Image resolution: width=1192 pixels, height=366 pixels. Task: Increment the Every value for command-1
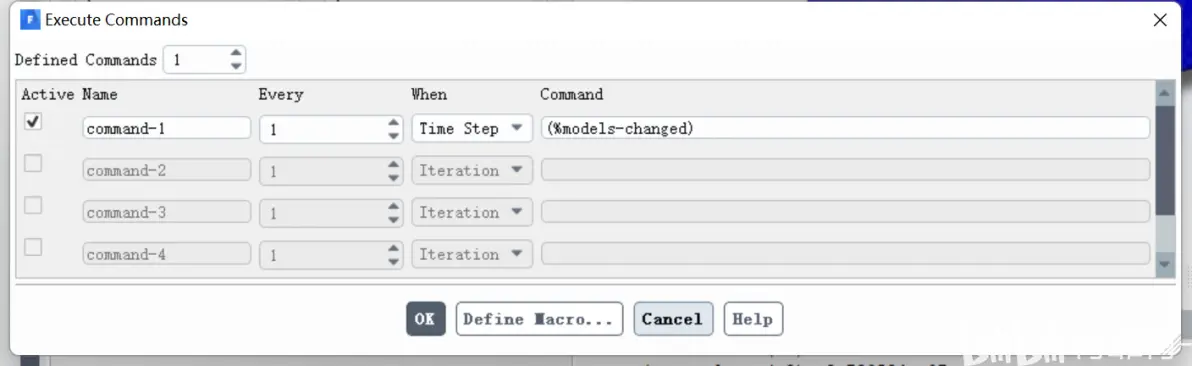click(x=393, y=123)
